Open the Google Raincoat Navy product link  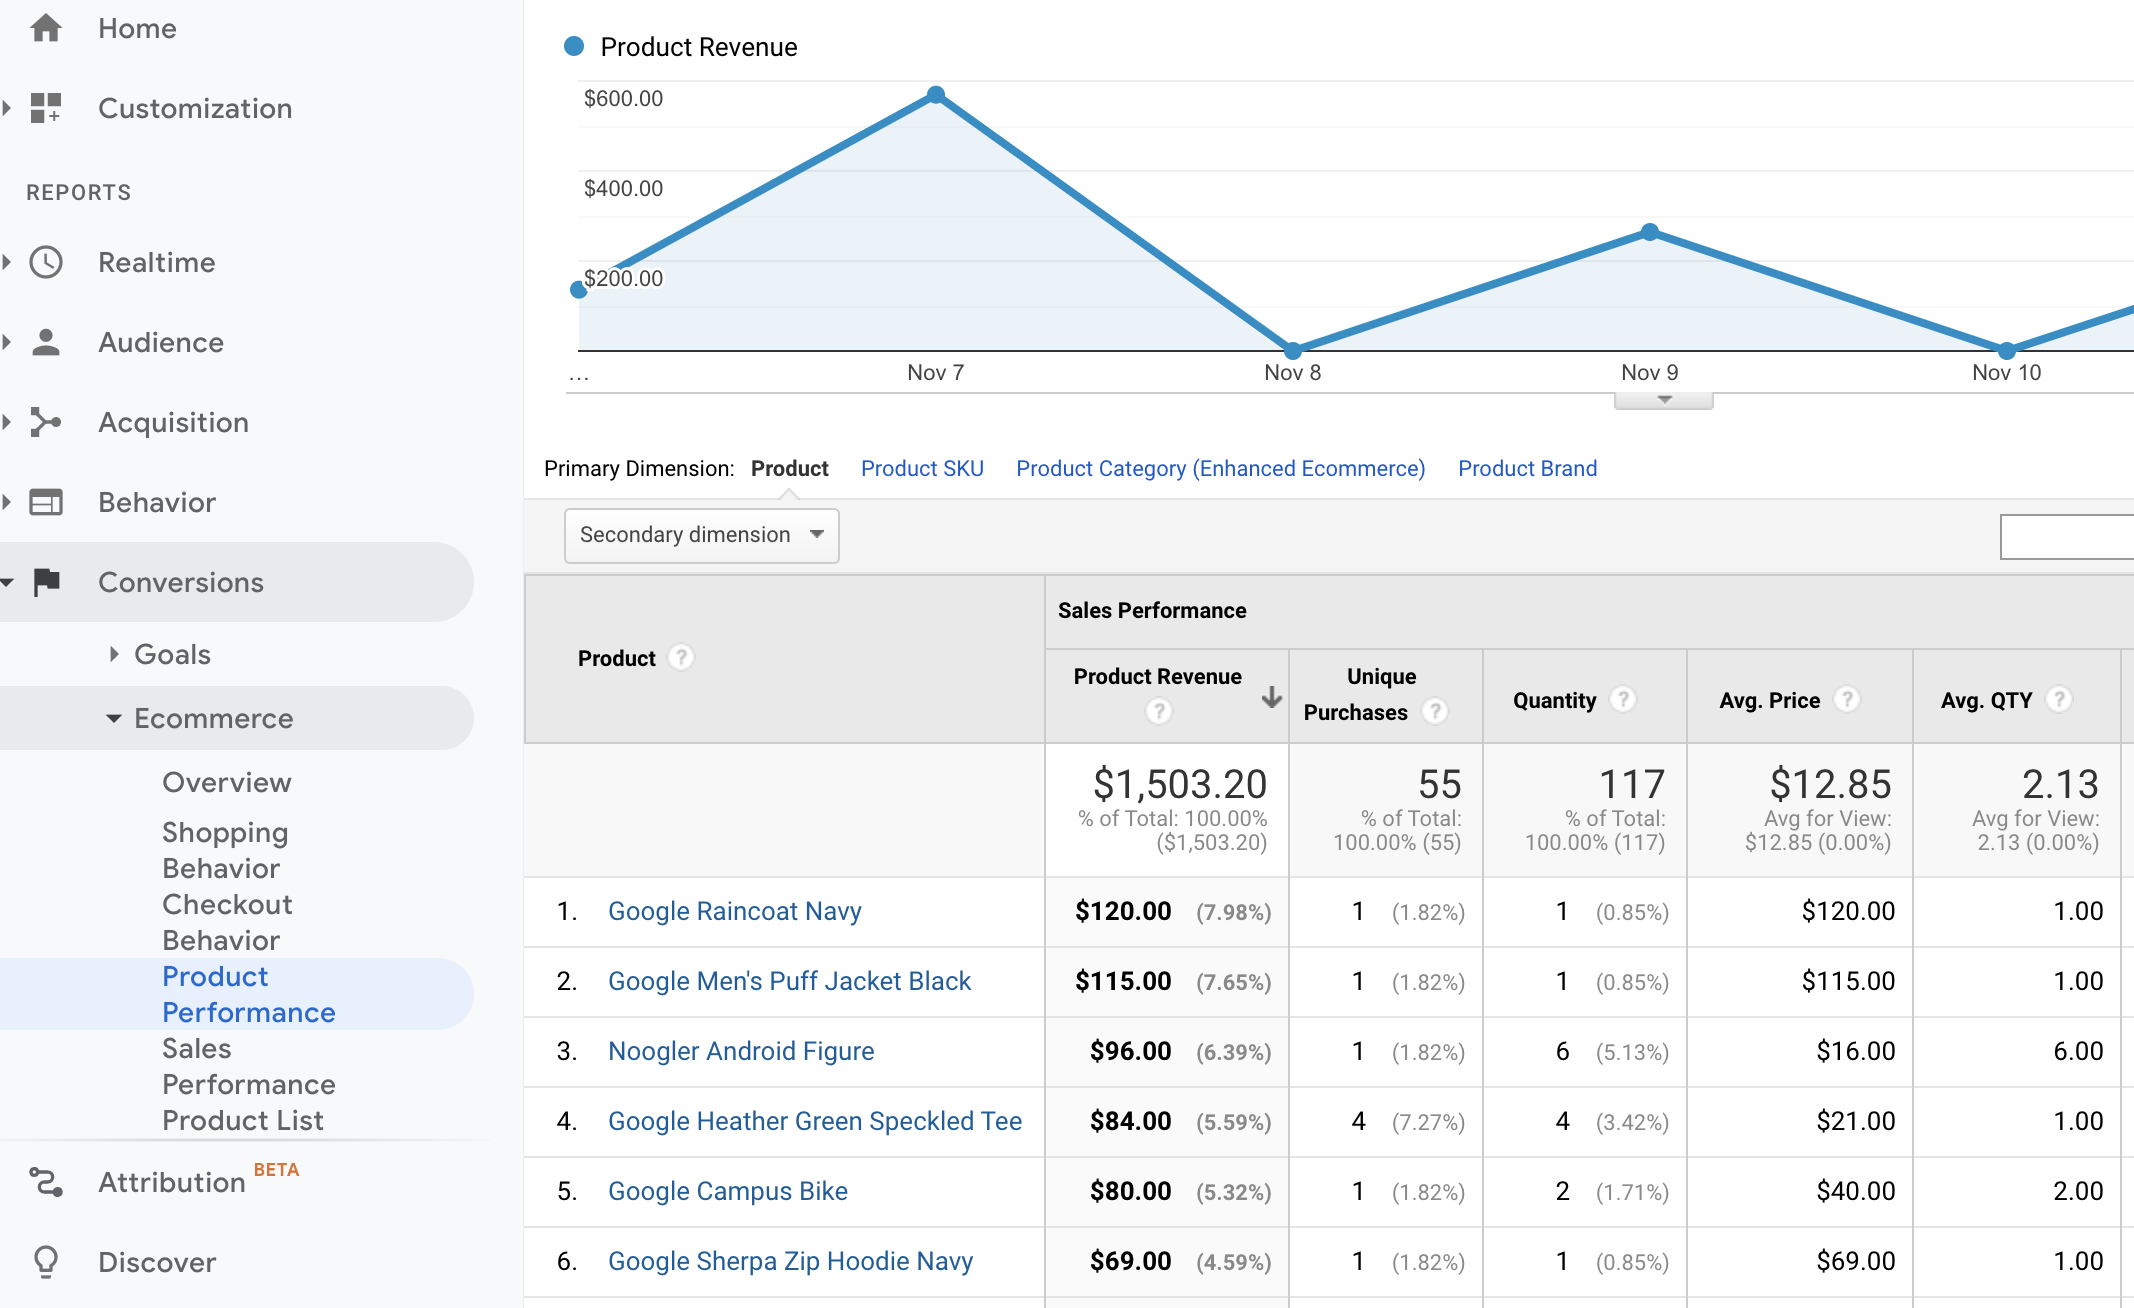(734, 911)
